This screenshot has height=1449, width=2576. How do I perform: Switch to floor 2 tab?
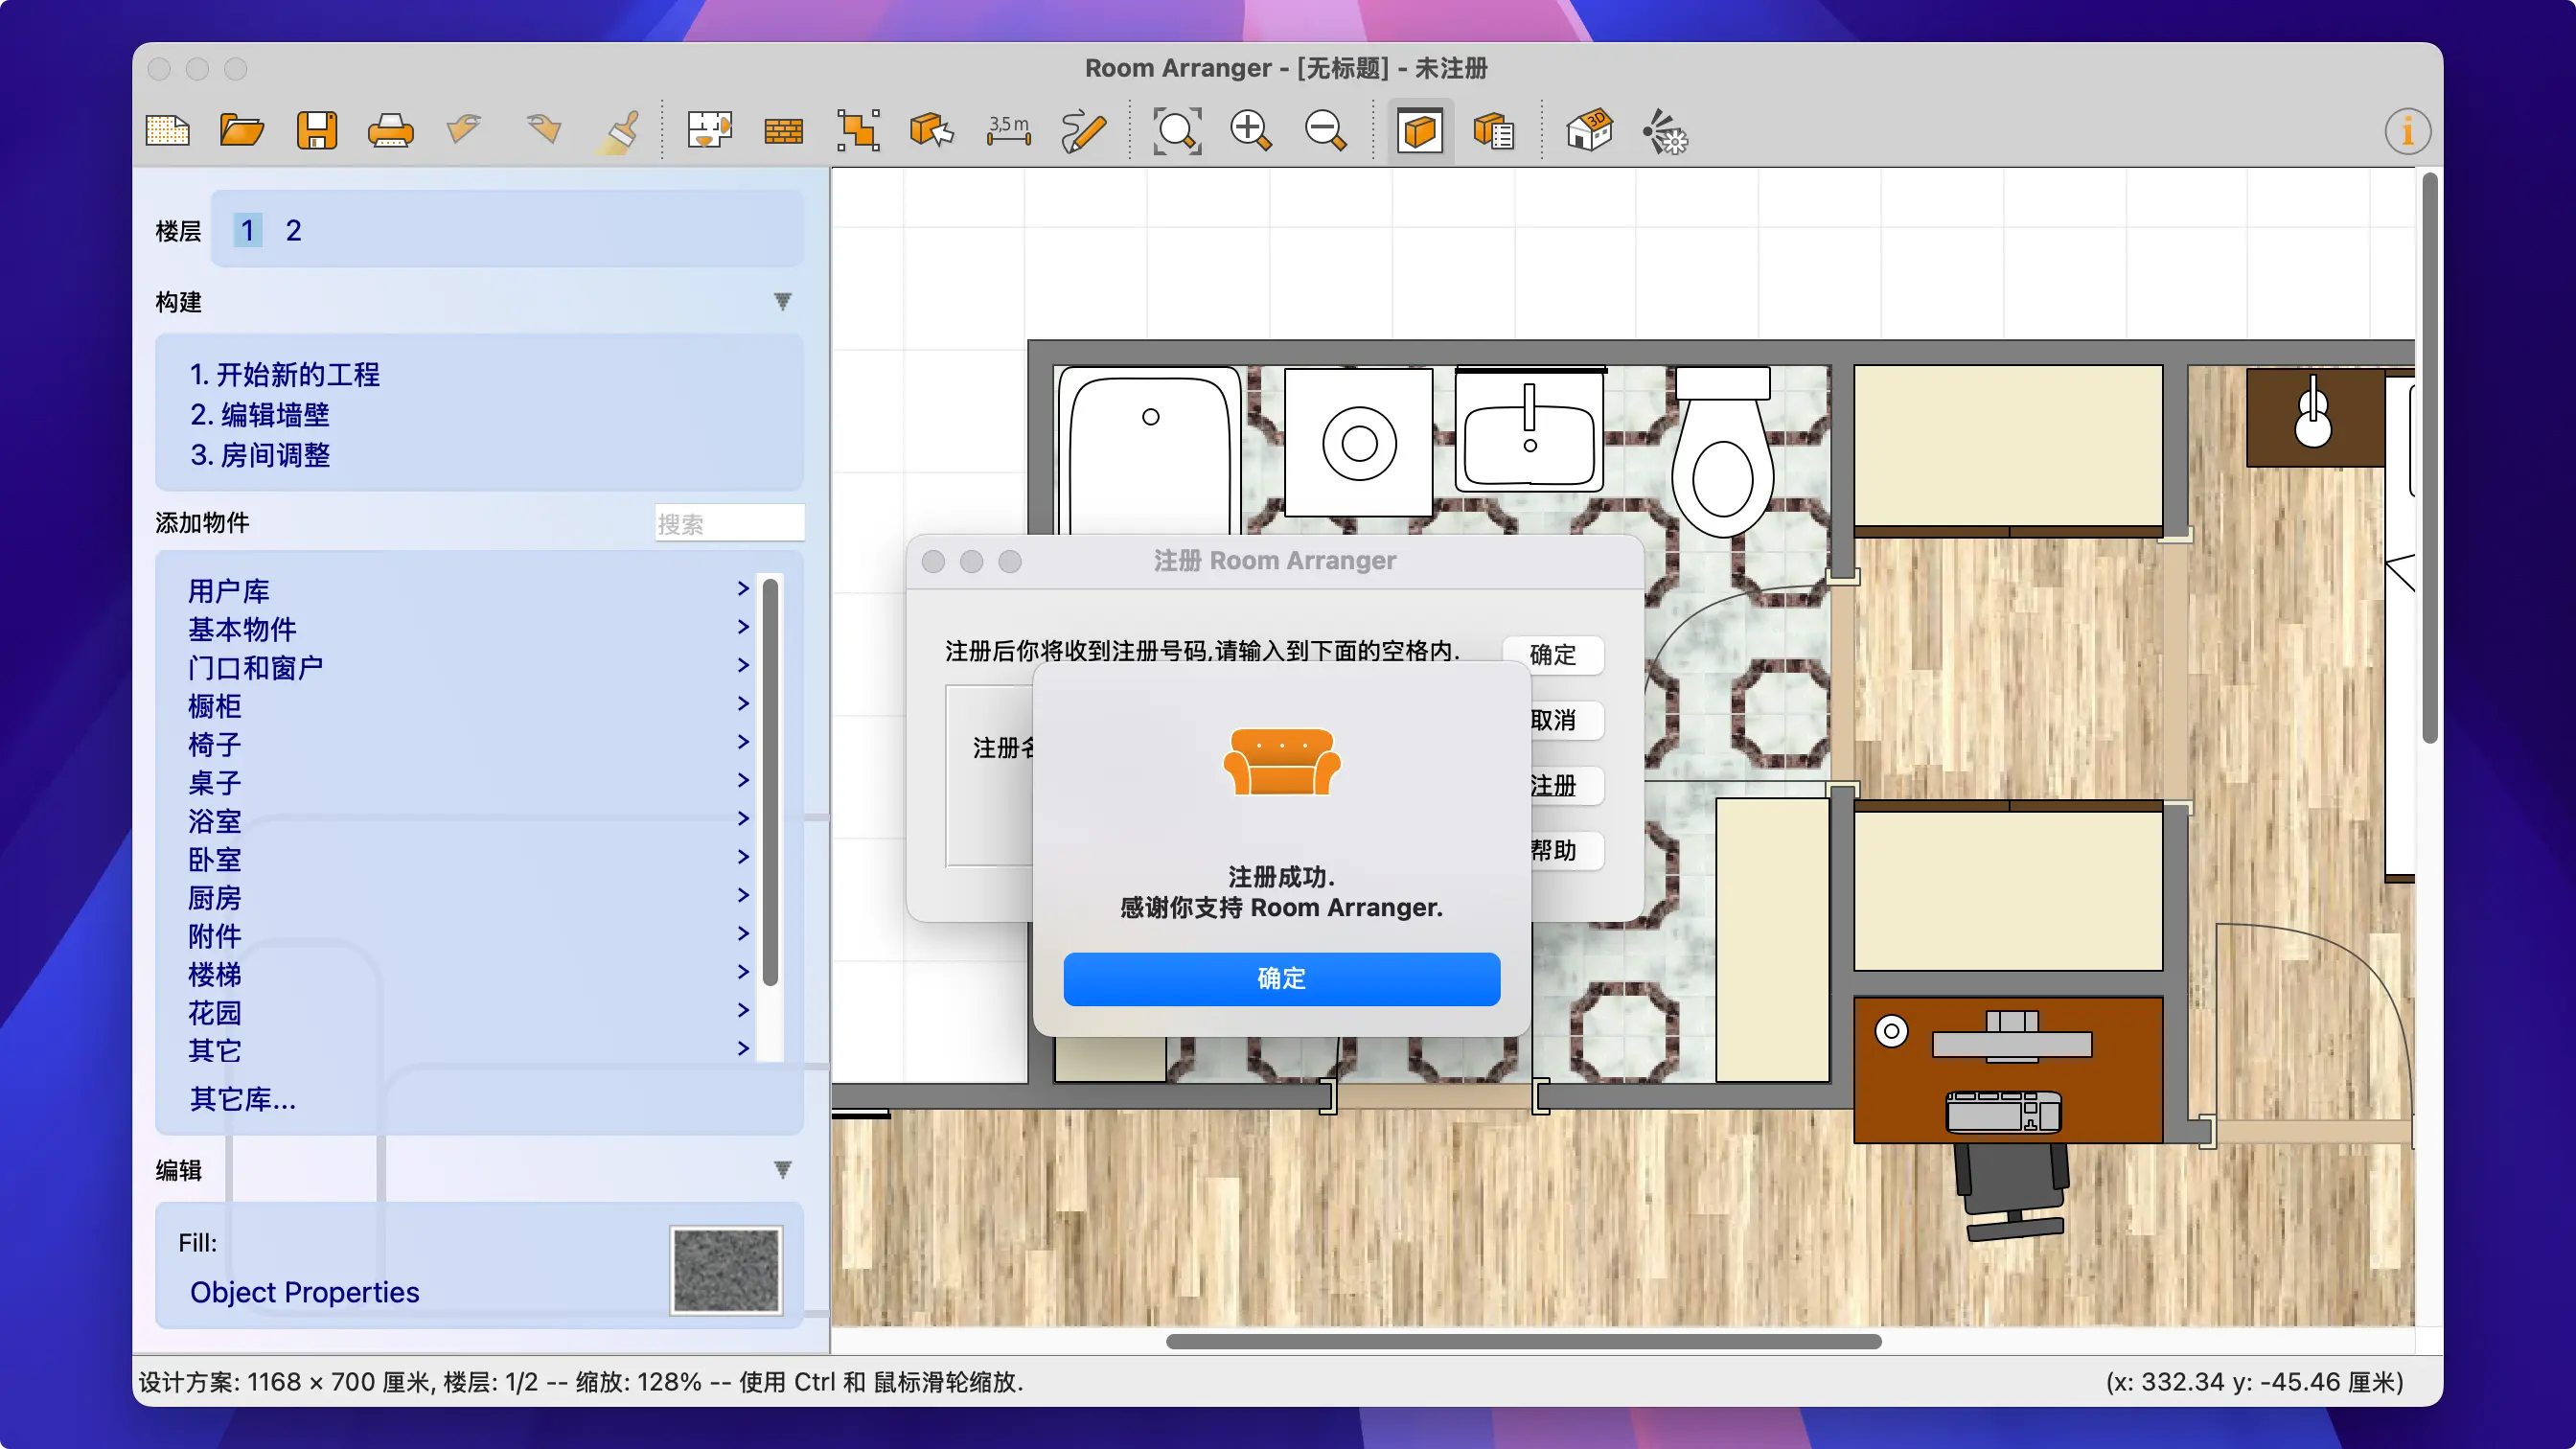coord(293,231)
